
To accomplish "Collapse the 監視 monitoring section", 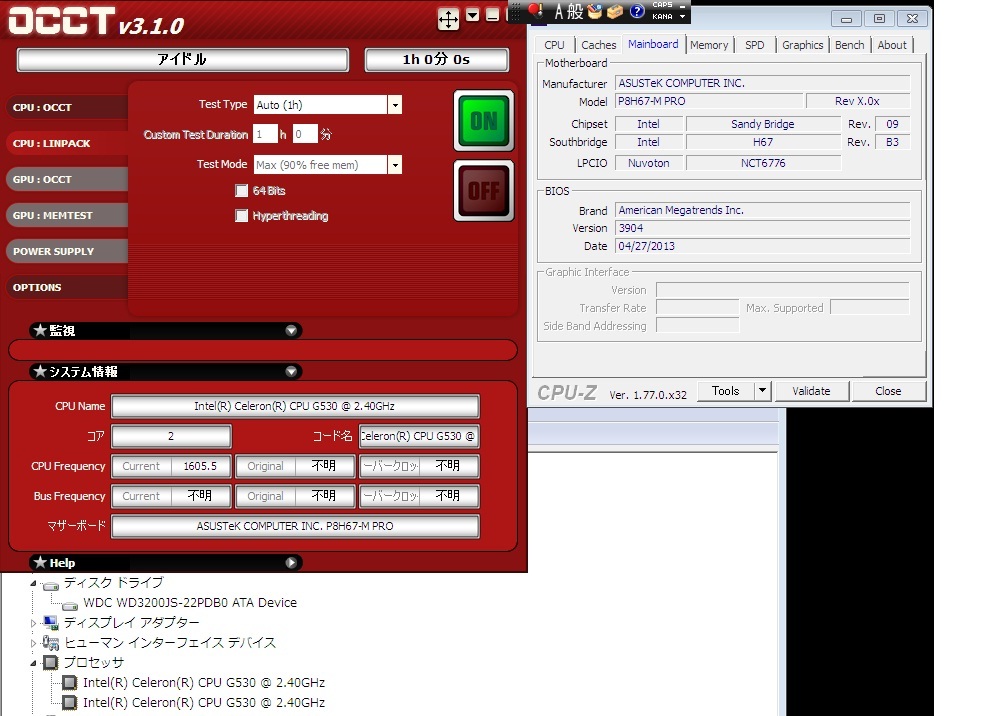I will click(291, 330).
